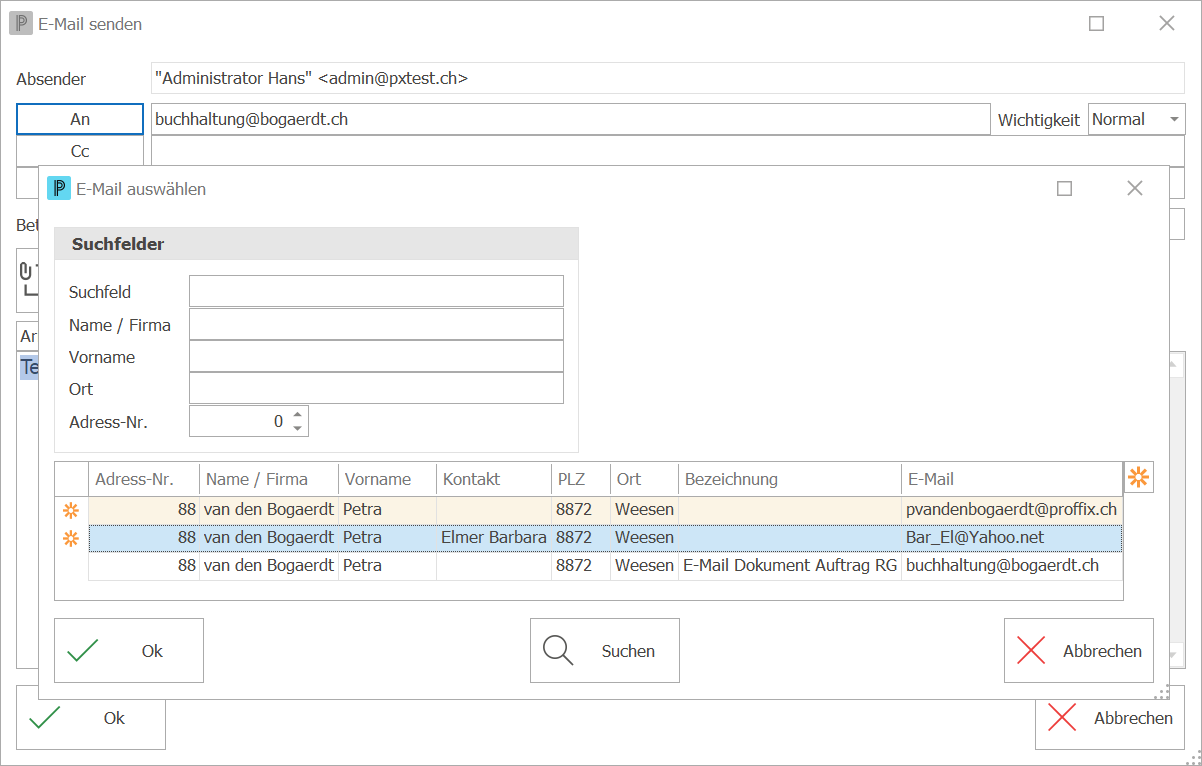Click the orange star icon beside the table header

click(x=1138, y=478)
